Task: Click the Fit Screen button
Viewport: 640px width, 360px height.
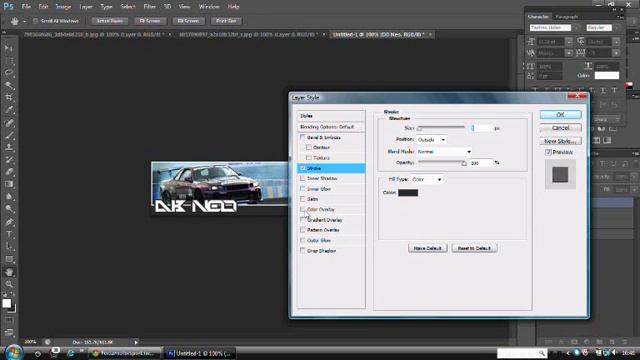Action: tap(150, 21)
